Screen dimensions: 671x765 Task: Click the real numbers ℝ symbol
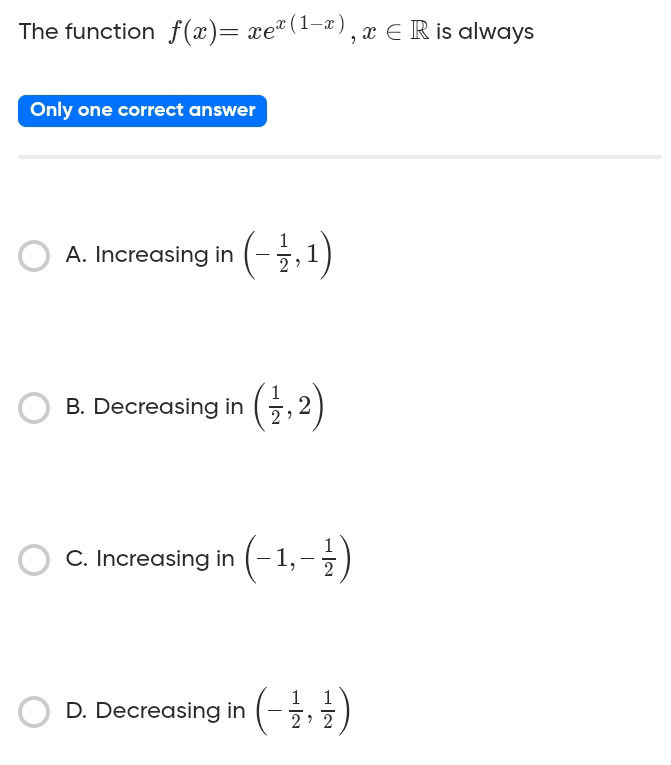[x=419, y=31]
